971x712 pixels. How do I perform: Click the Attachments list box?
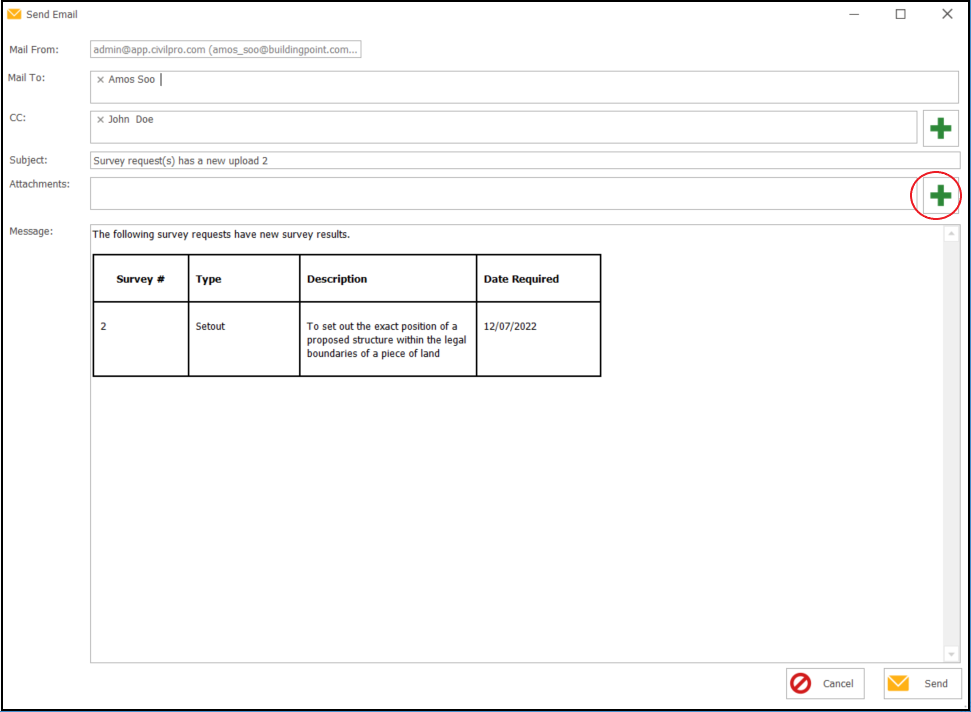pyautogui.click(x=500, y=194)
